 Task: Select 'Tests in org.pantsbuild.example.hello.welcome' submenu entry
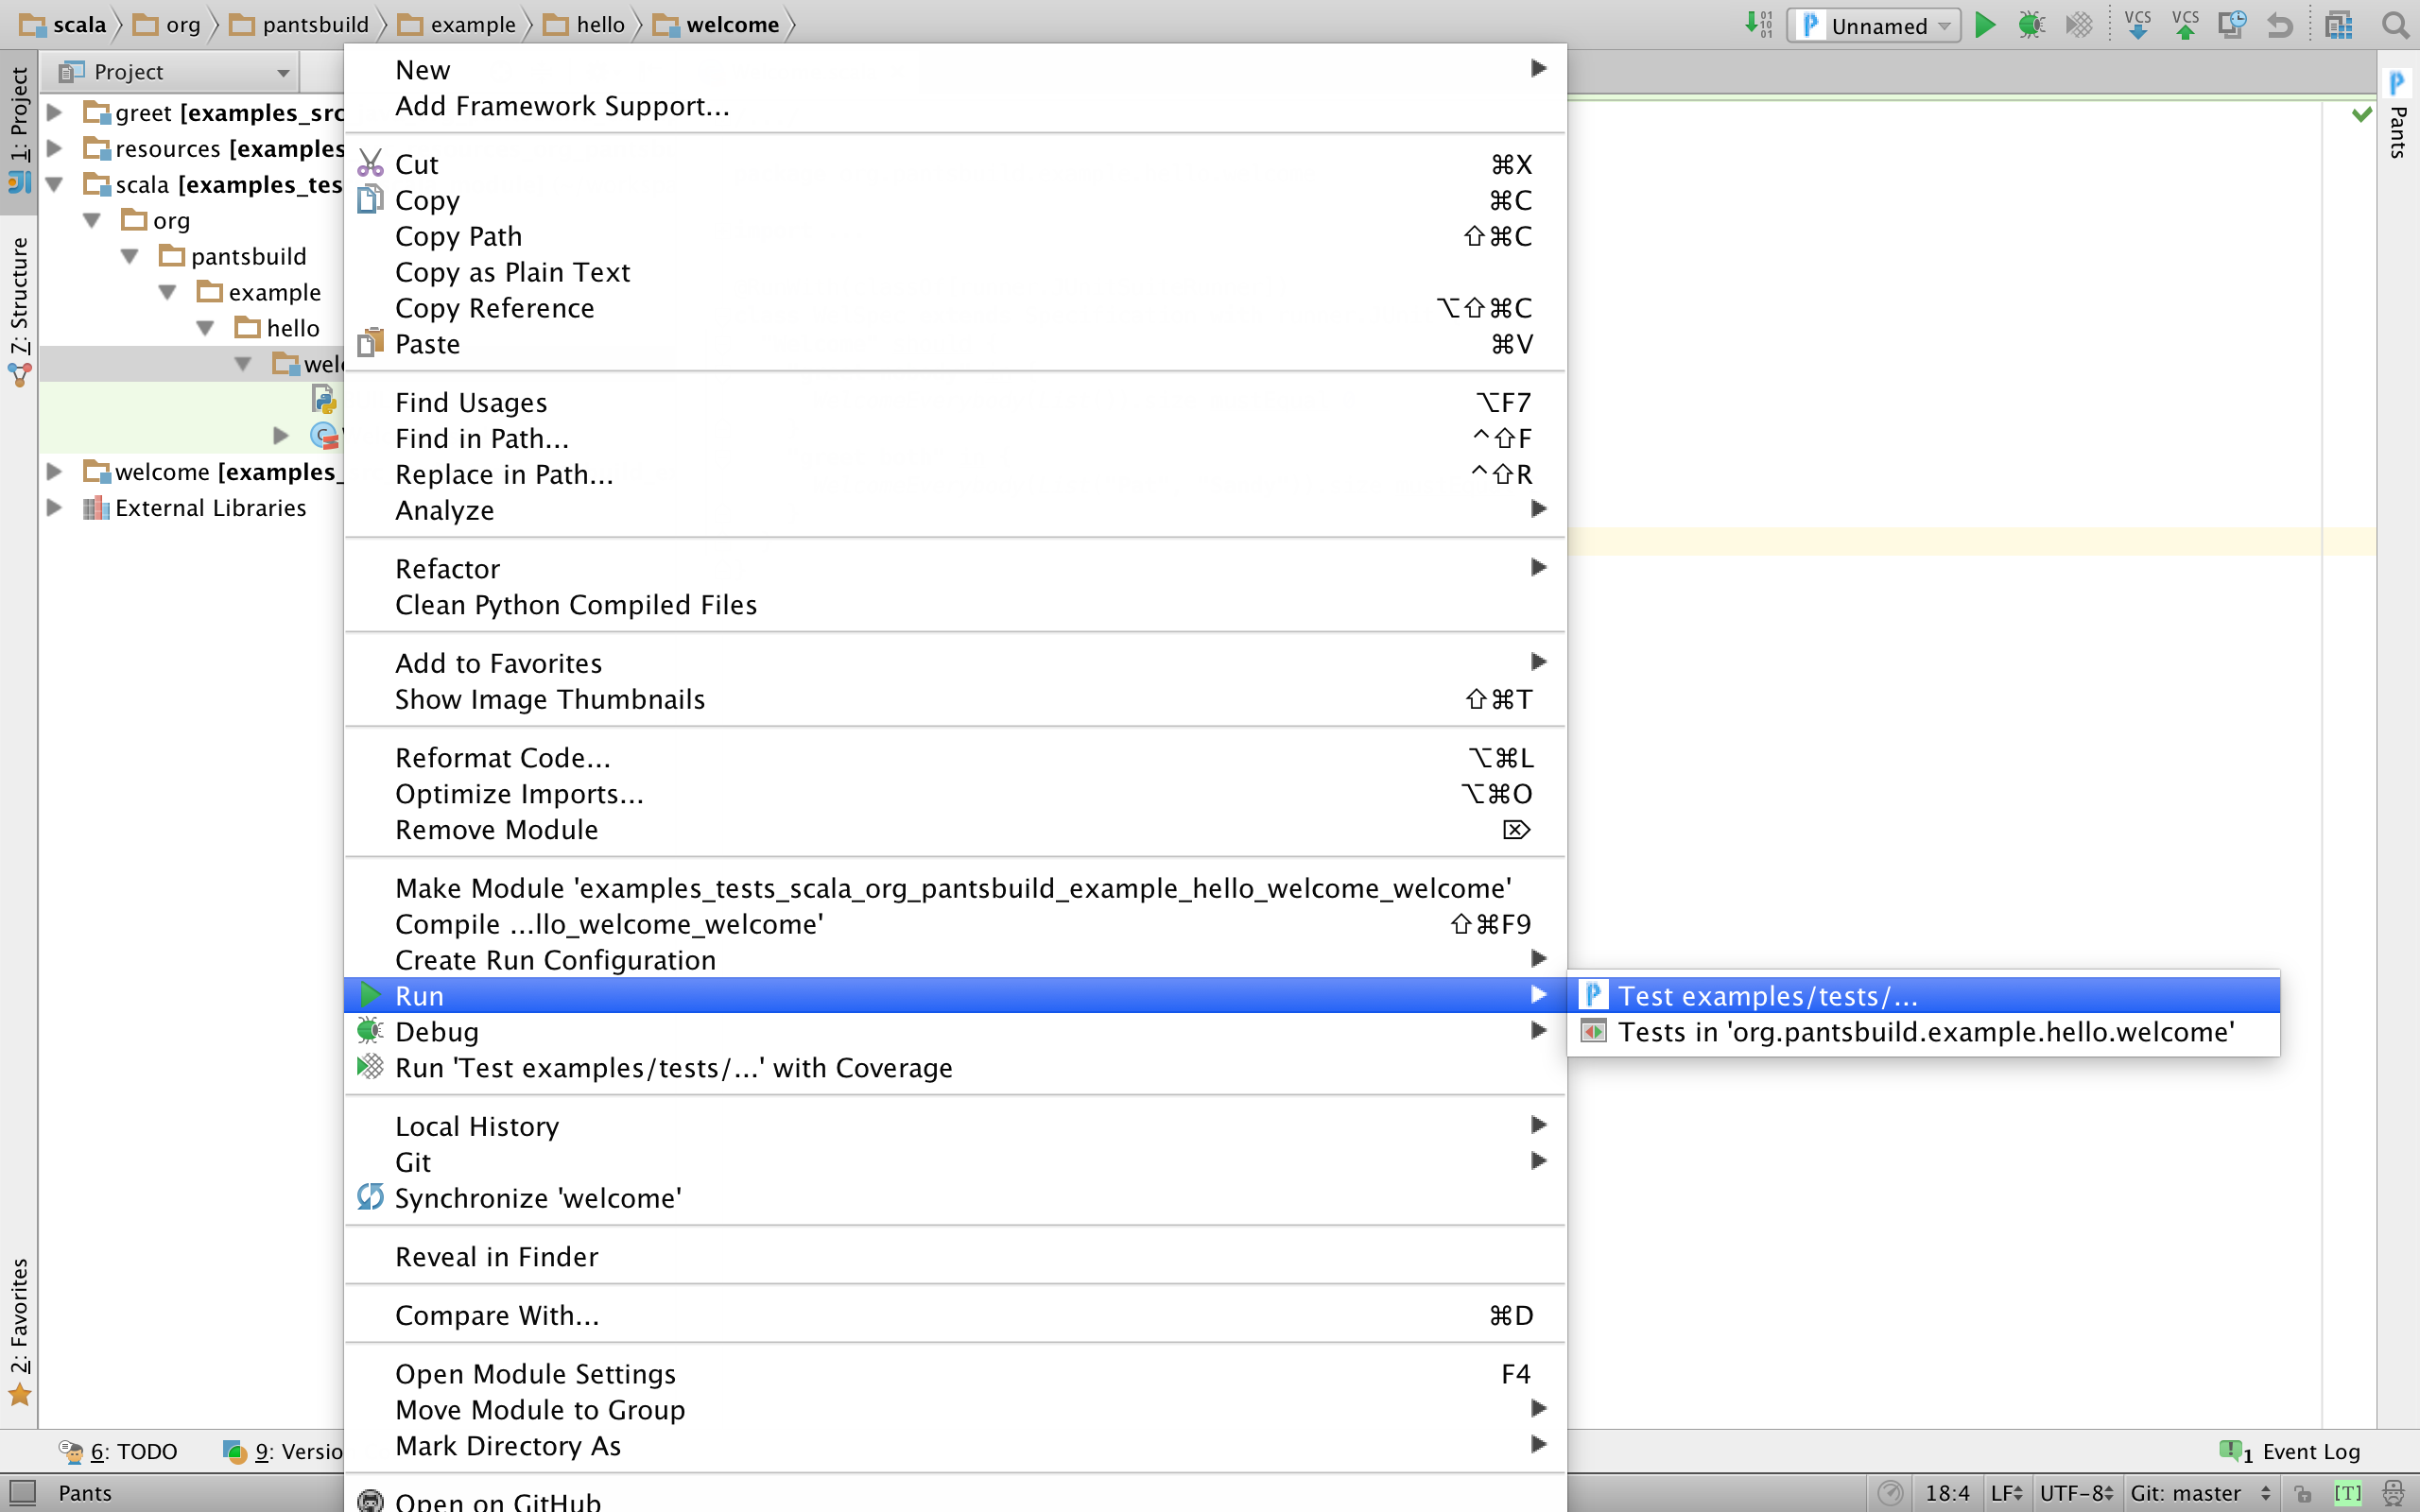point(1925,1032)
